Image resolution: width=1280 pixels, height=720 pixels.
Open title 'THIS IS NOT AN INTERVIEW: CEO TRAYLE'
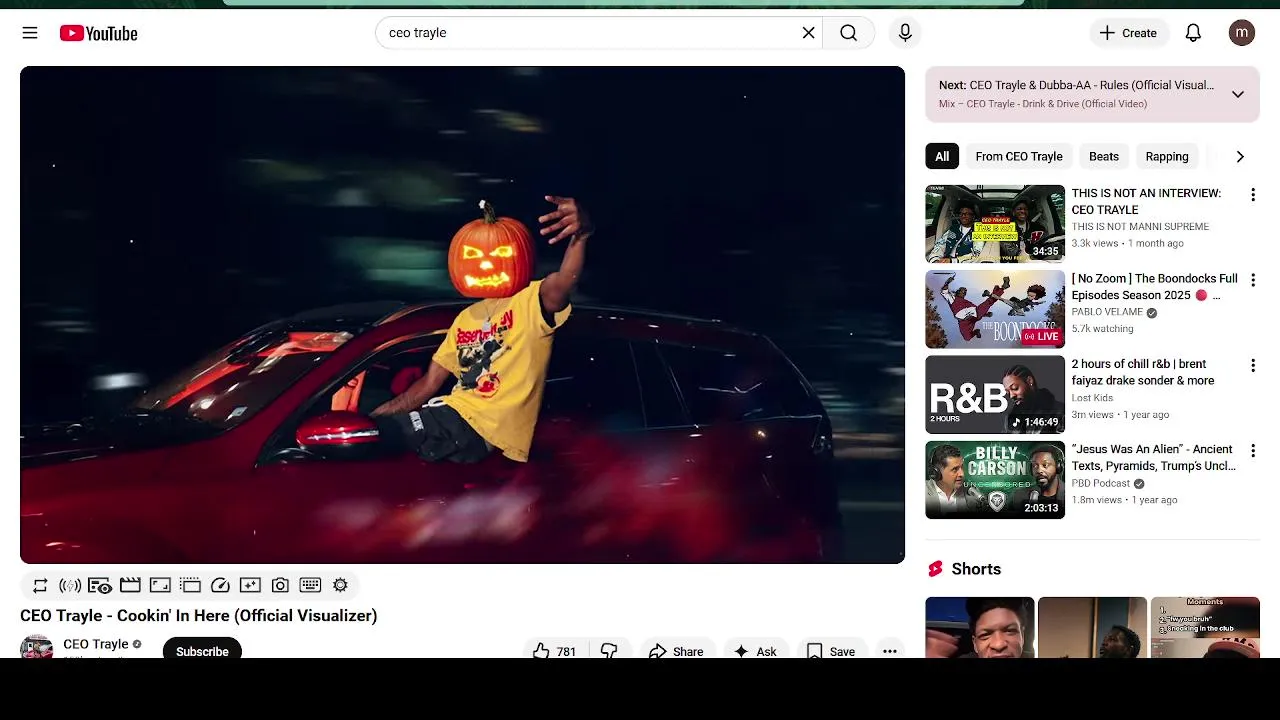[x=1146, y=201]
